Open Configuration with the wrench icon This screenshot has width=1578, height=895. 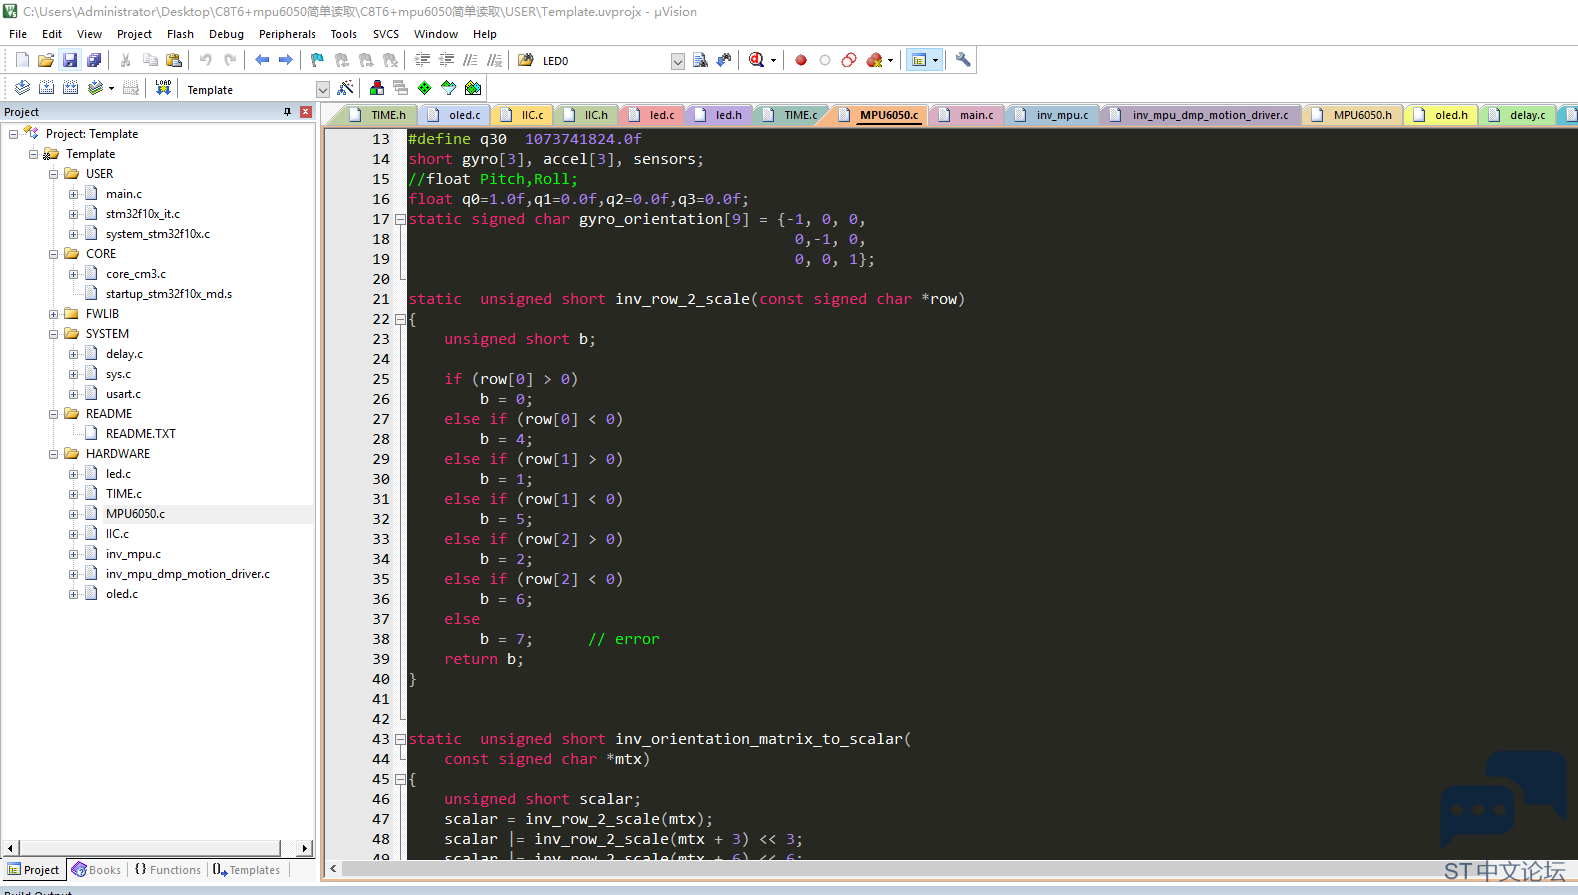963,60
